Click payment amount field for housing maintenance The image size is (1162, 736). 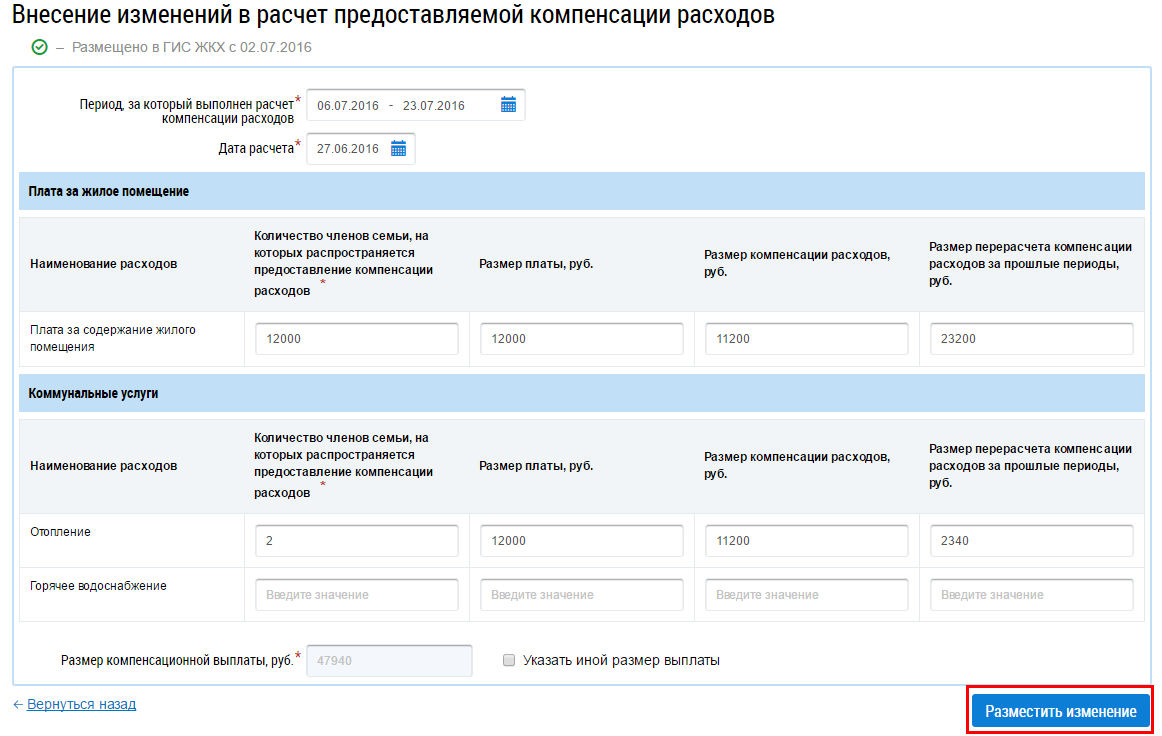pos(581,339)
